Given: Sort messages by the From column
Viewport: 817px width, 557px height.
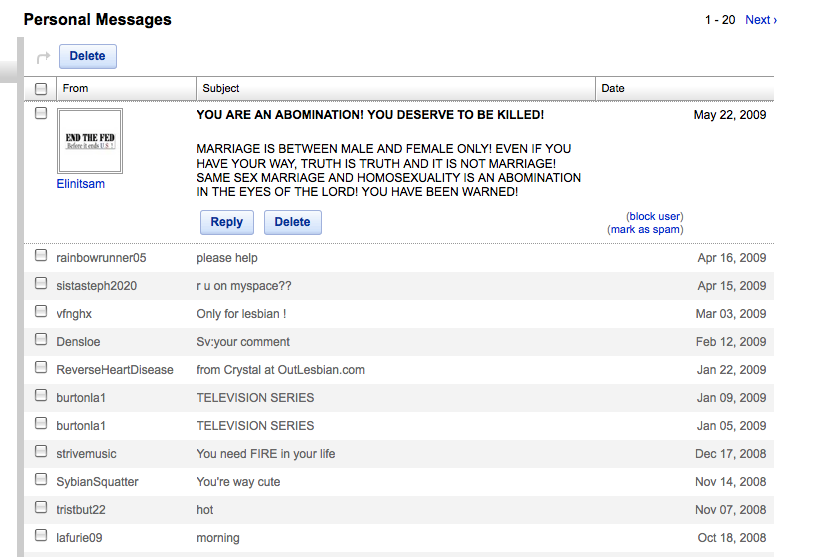Looking at the screenshot, I should [76, 88].
